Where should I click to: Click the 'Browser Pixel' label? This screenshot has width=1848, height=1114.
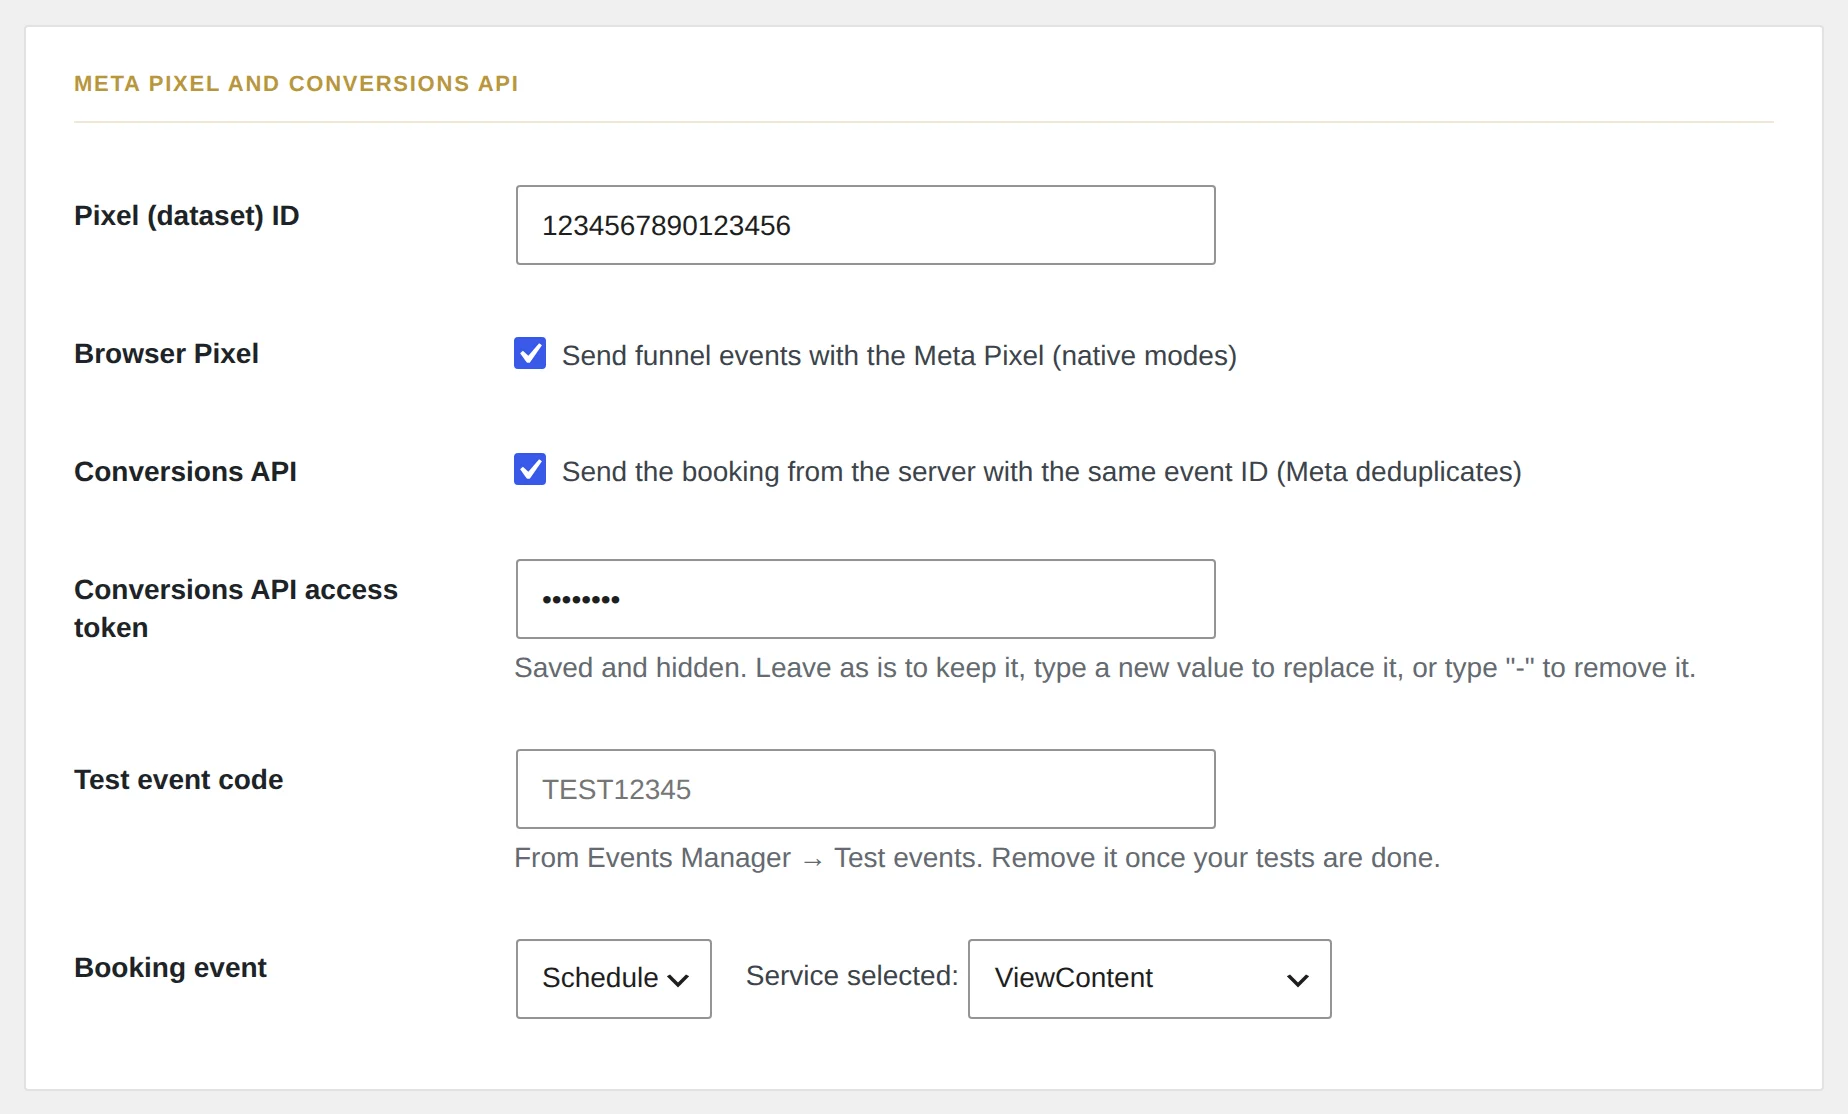(x=166, y=354)
